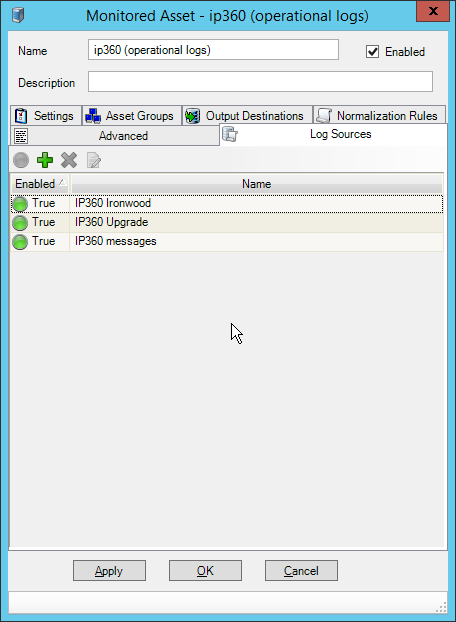Click into the Name input field
This screenshot has width=456, height=622.
pyautogui.click(x=213, y=50)
